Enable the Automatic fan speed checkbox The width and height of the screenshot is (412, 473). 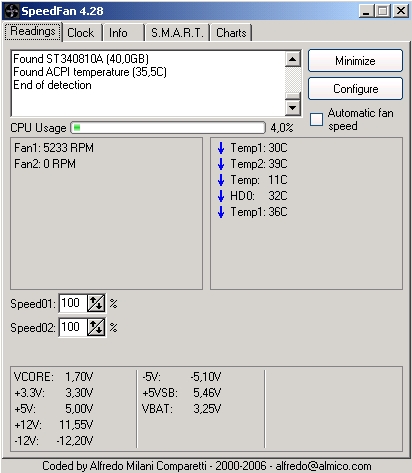click(316, 119)
